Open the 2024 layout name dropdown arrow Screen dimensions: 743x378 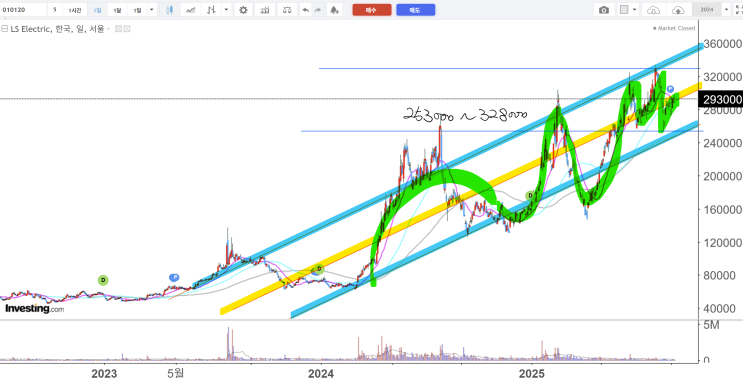726,10
